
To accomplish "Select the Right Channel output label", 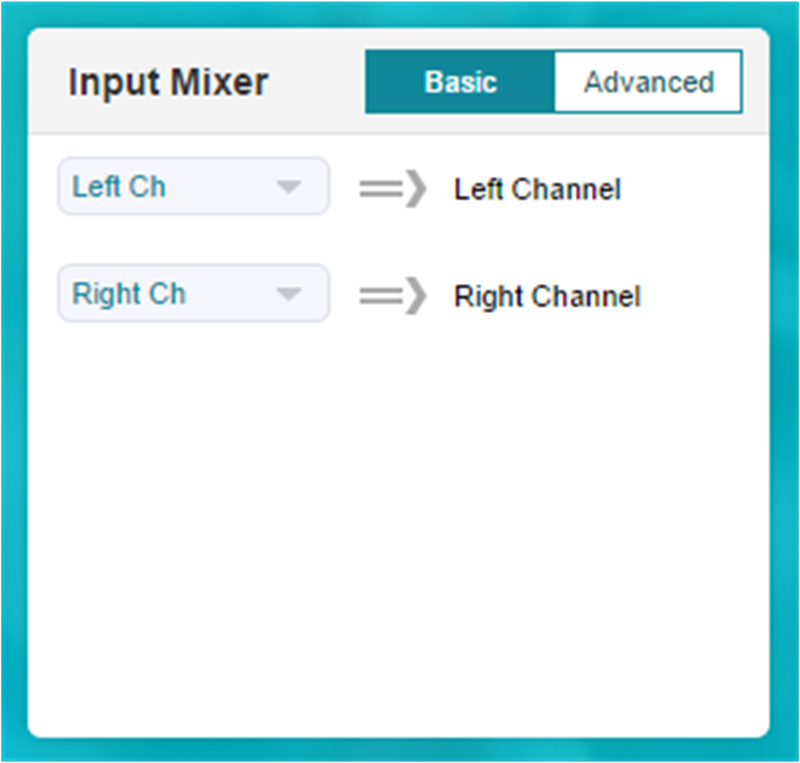I will (x=547, y=296).
